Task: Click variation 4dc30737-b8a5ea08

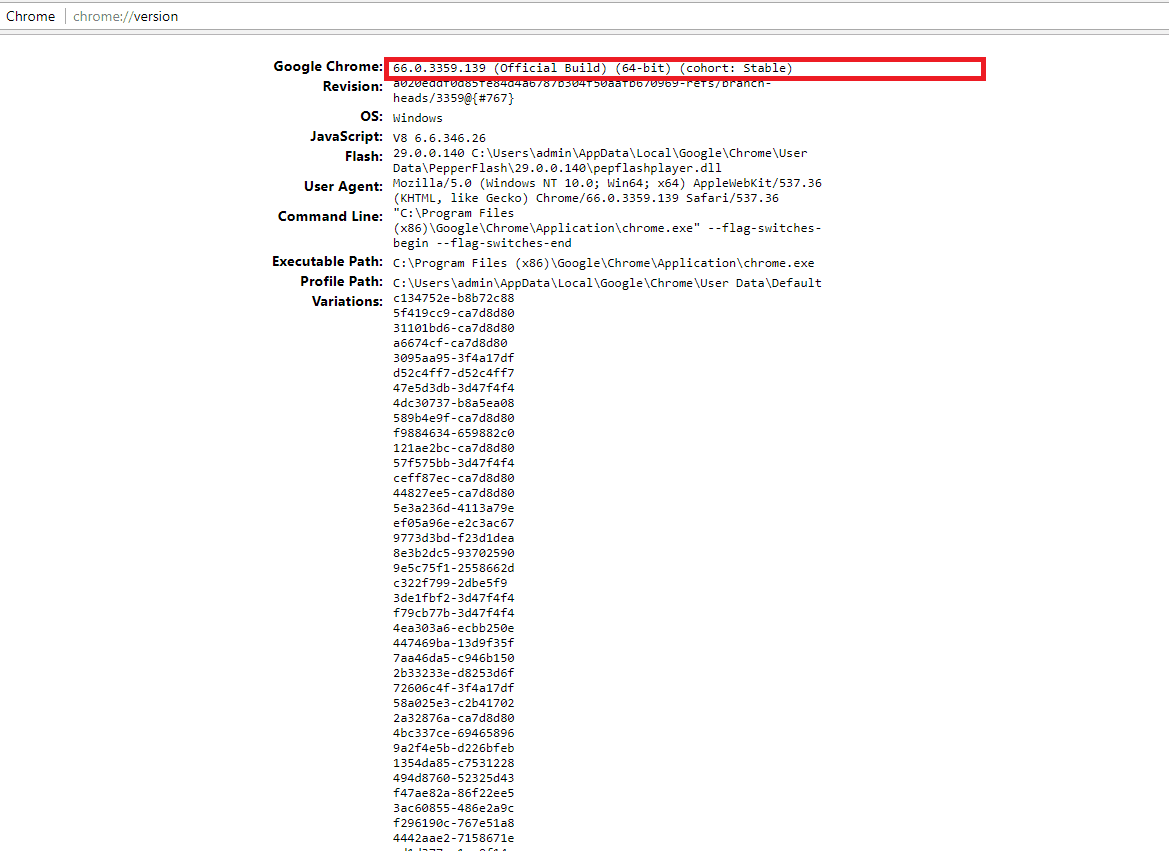Action: click(453, 403)
